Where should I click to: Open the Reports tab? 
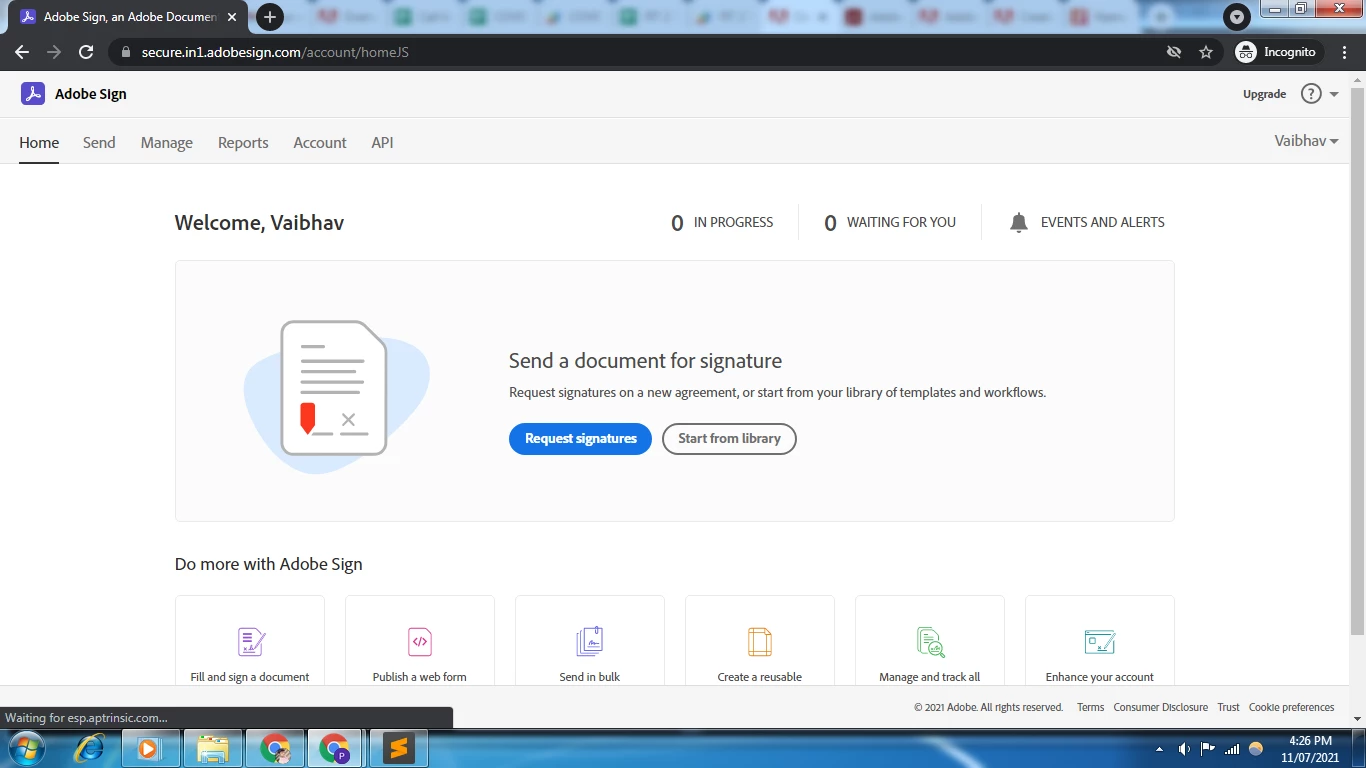tap(243, 143)
